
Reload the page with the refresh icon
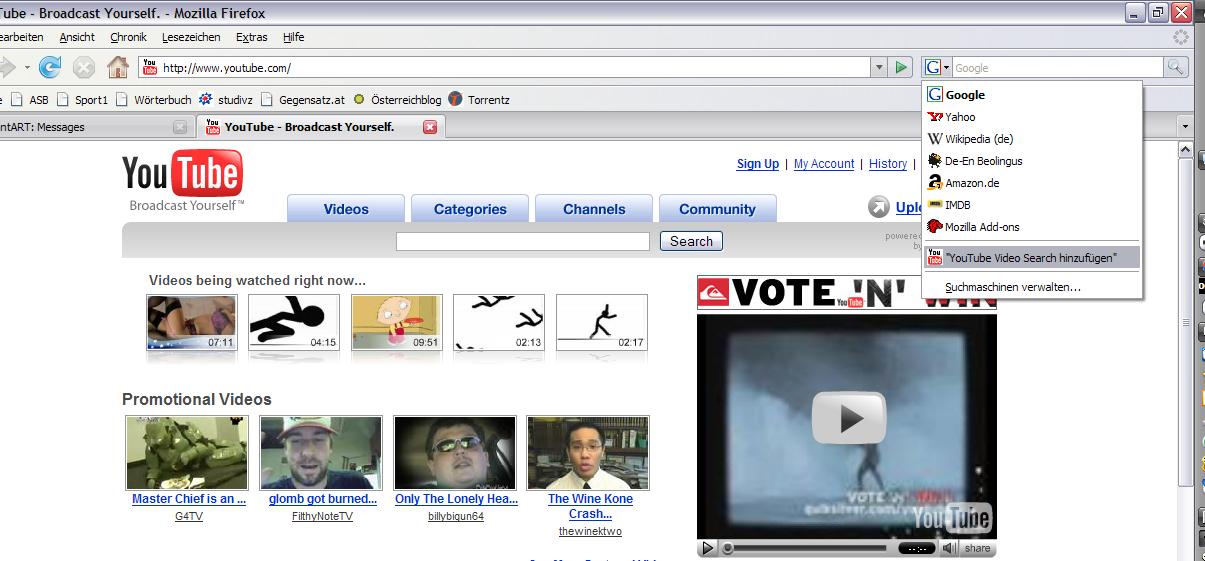click(50, 67)
